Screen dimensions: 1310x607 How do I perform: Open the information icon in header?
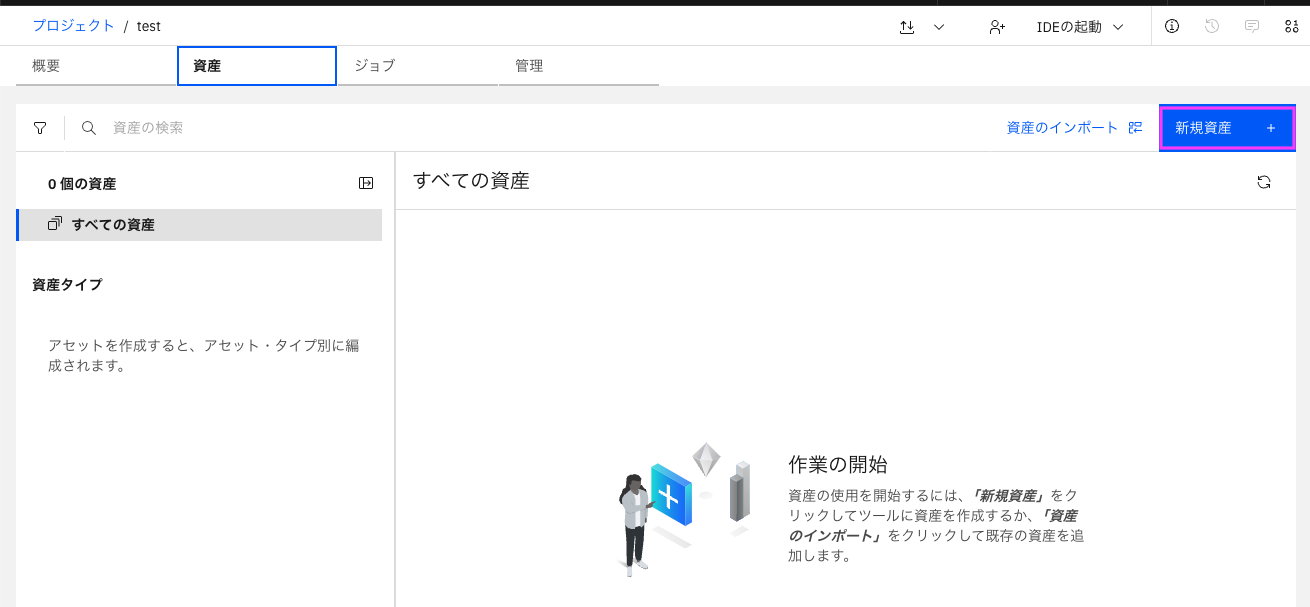pos(1172,27)
